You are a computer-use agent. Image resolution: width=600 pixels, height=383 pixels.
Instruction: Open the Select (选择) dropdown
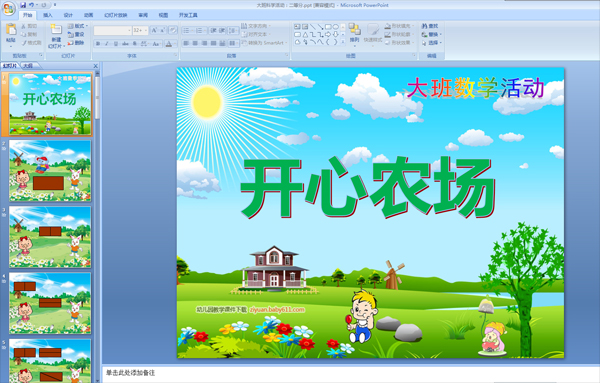[431, 43]
